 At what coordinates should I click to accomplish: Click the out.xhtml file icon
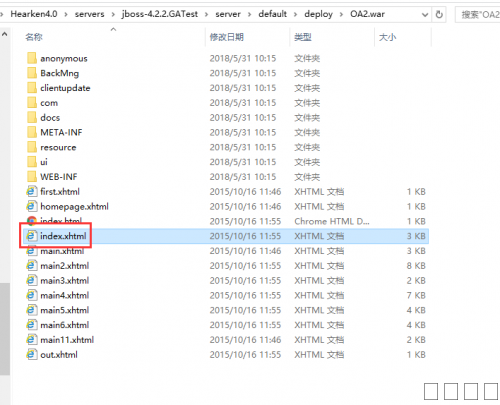pyautogui.click(x=31, y=354)
